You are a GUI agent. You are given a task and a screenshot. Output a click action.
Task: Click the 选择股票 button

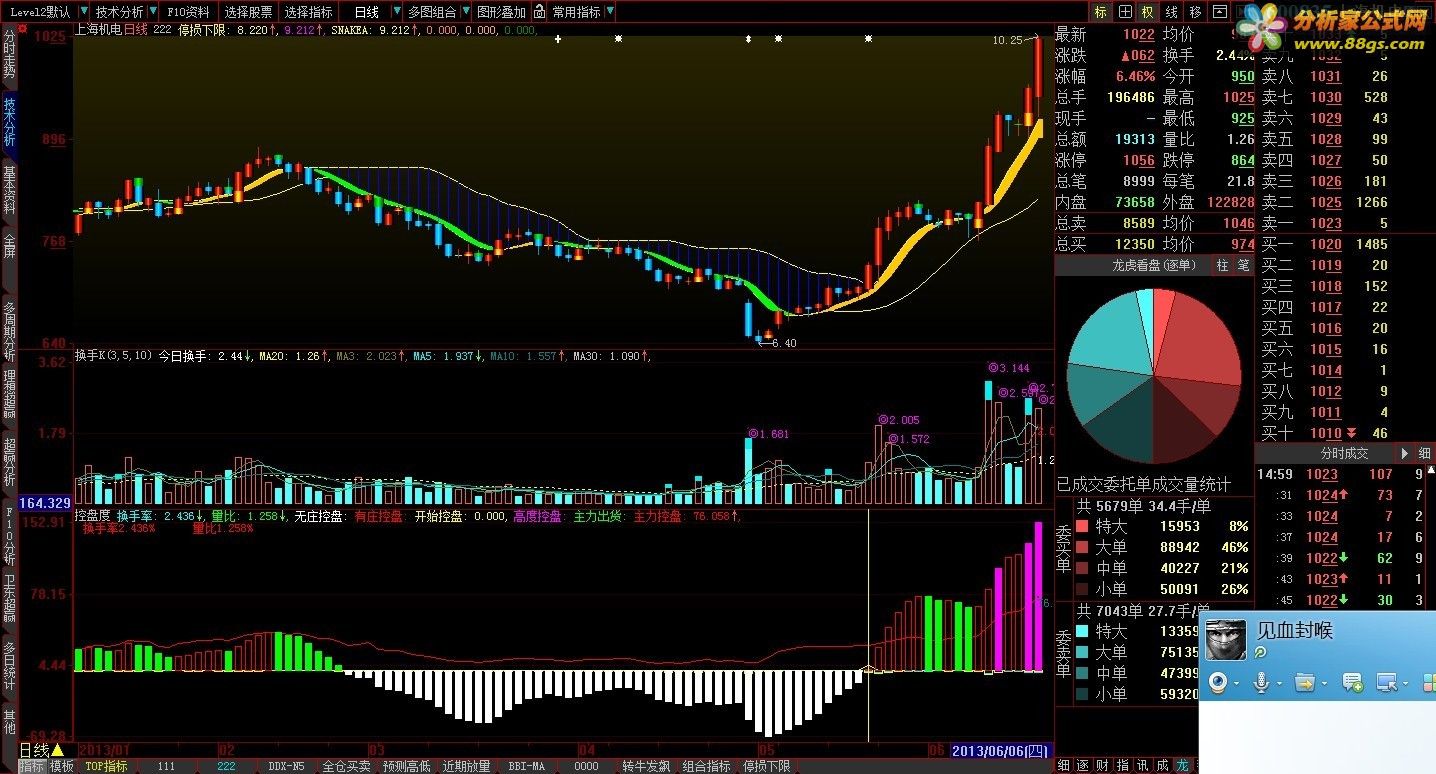tap(247, 12)
